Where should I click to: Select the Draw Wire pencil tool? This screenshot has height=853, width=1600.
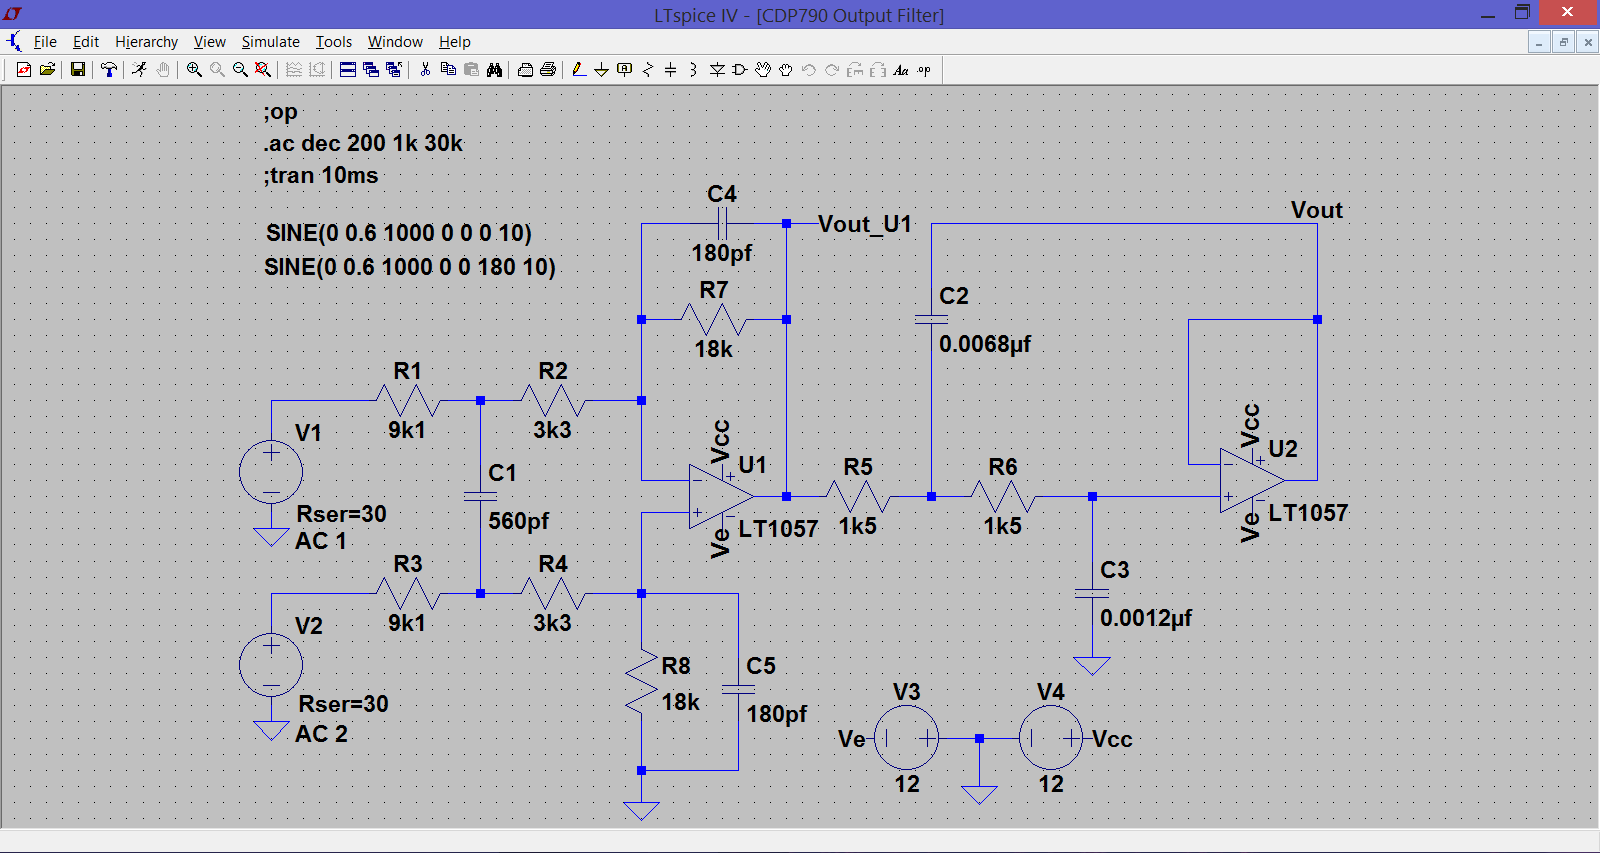pyautogui.click(x=578, y=70)
